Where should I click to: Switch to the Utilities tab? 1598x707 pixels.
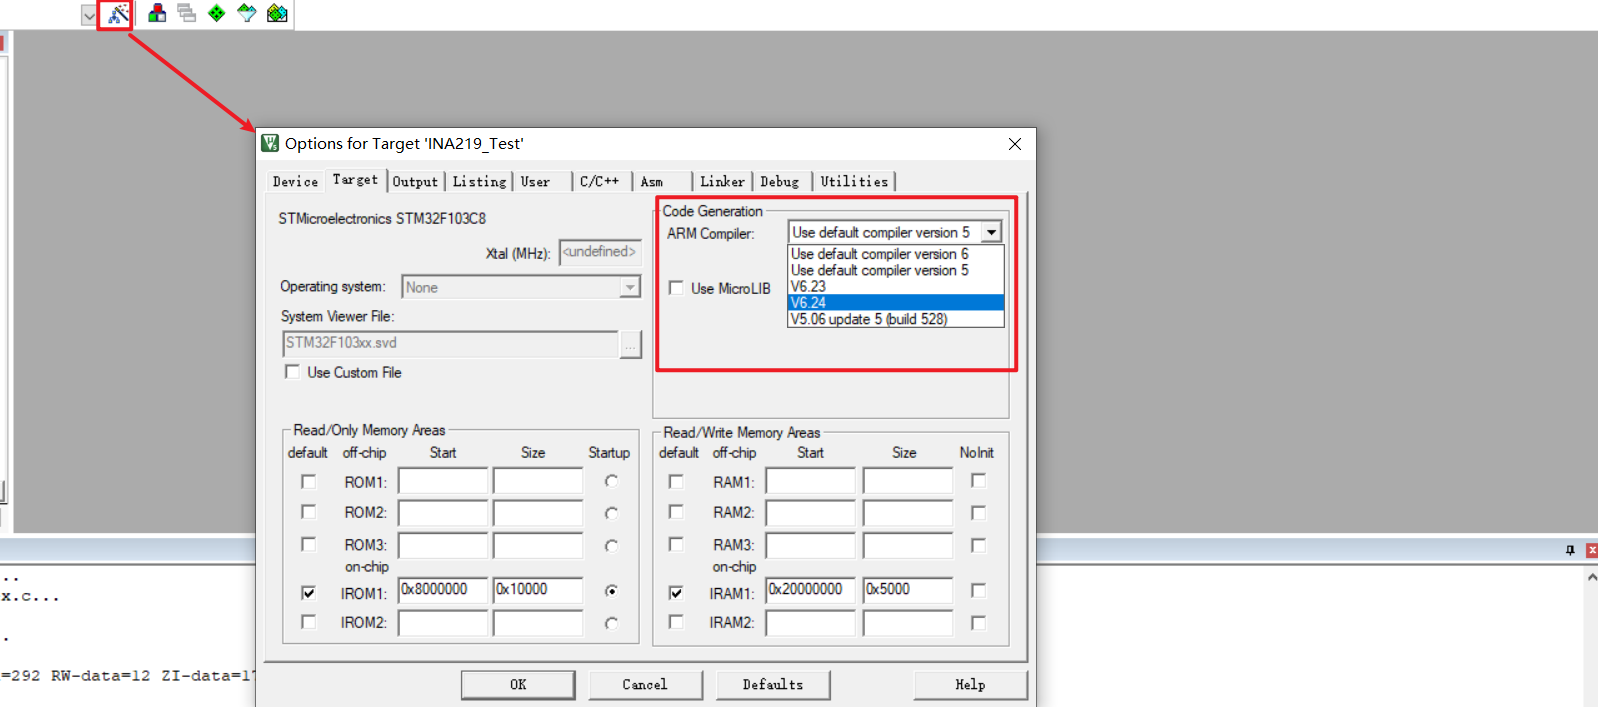click(854, 182)
